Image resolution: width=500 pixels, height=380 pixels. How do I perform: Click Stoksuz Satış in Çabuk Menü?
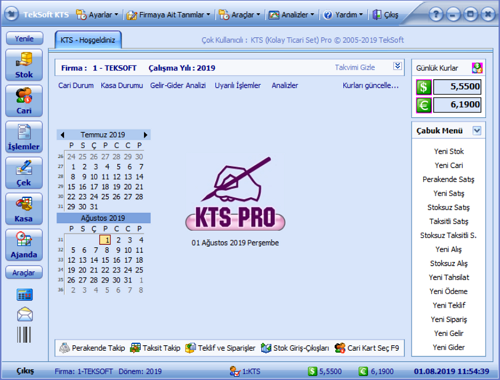[x=448, y=207]
